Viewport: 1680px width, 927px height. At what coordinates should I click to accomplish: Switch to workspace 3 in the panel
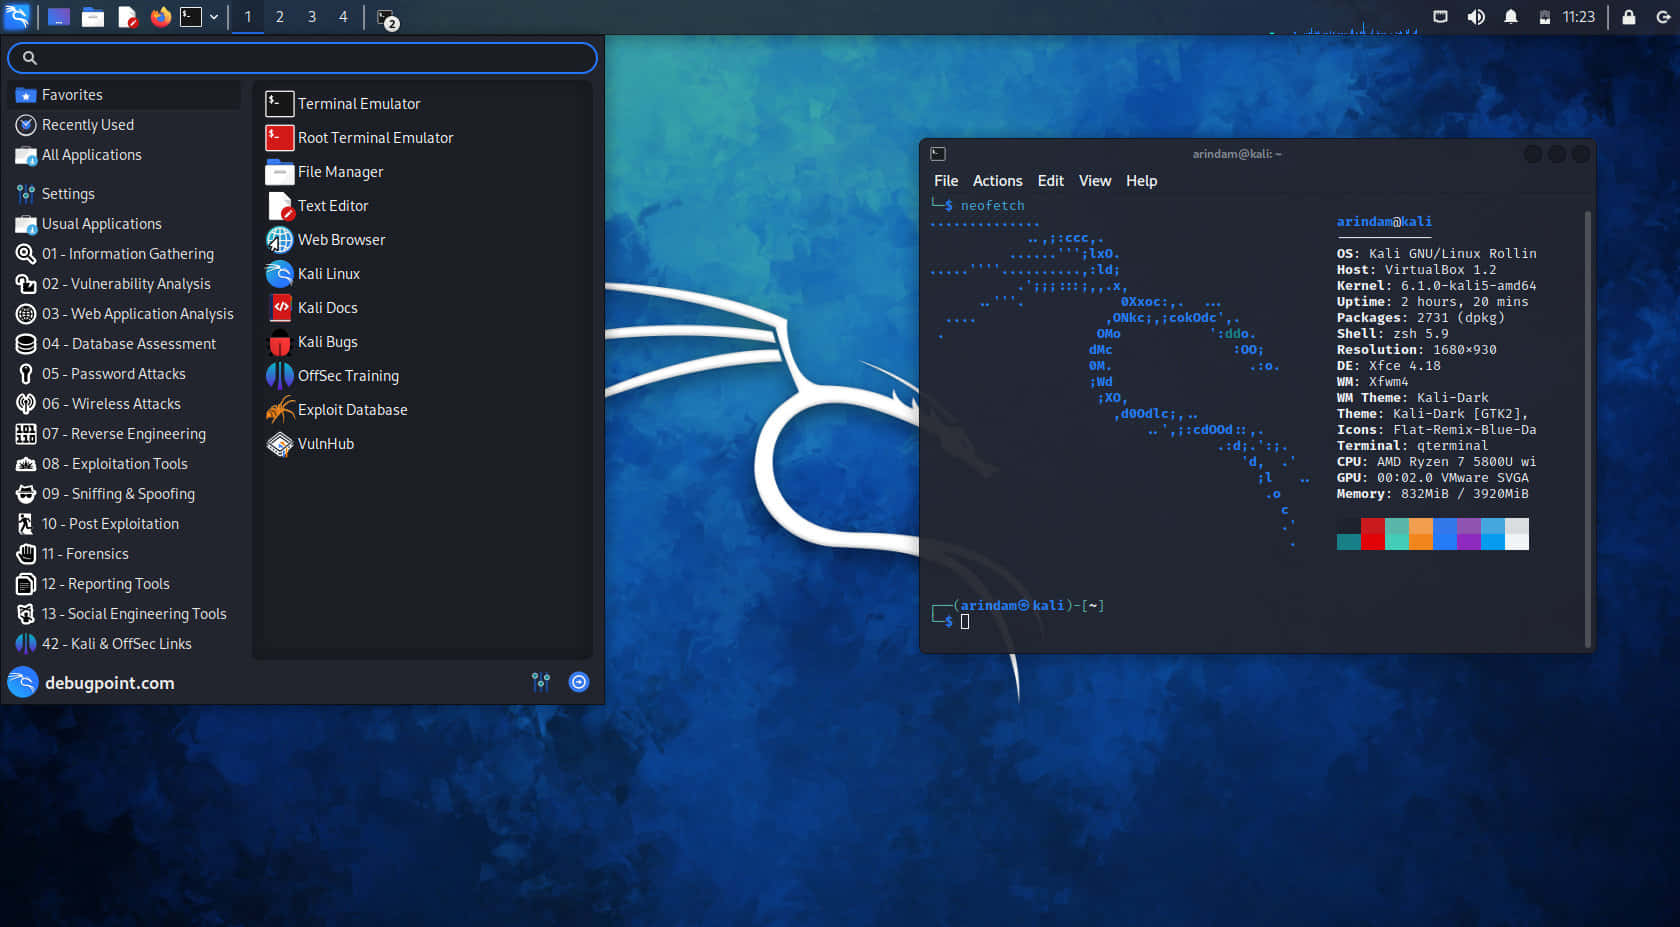tap(311, 16)
